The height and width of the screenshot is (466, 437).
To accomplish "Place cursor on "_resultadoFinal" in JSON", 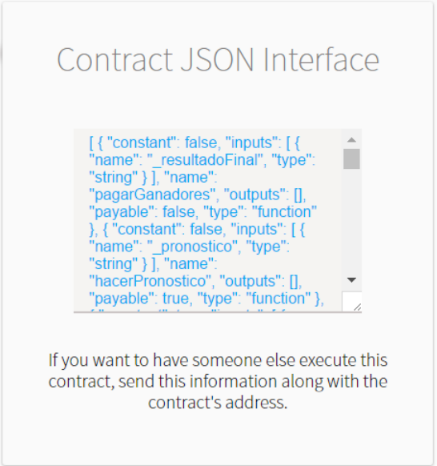I will 203,160.
